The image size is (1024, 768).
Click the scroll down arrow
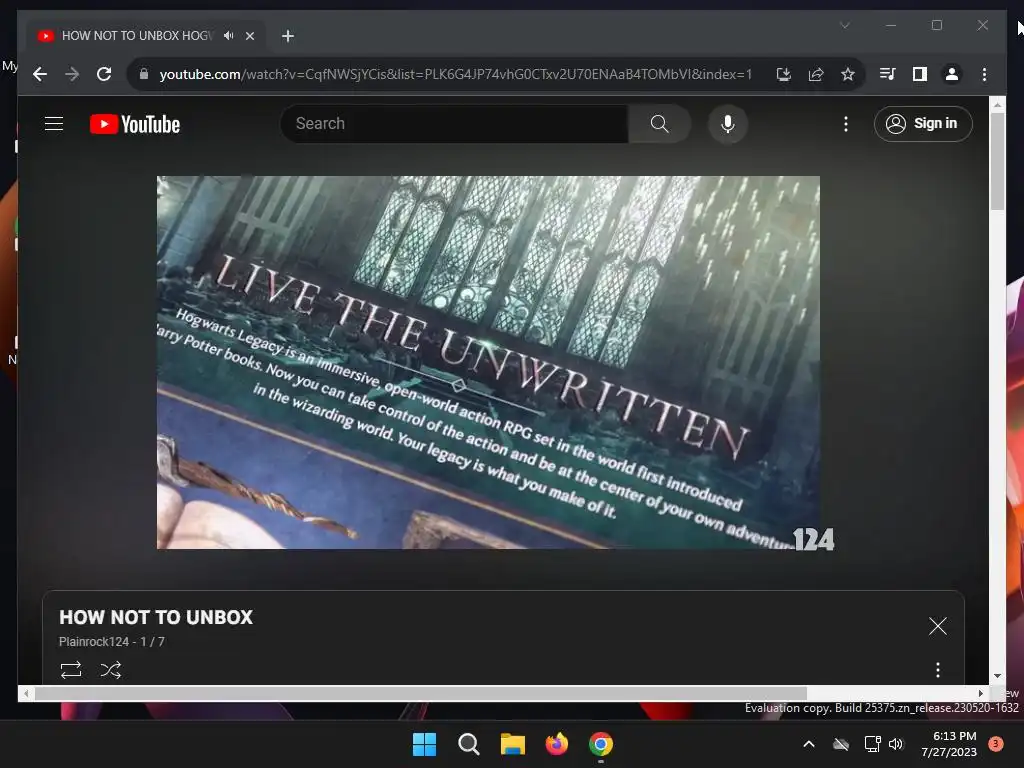pyautogui.click(x=997, y=676)
